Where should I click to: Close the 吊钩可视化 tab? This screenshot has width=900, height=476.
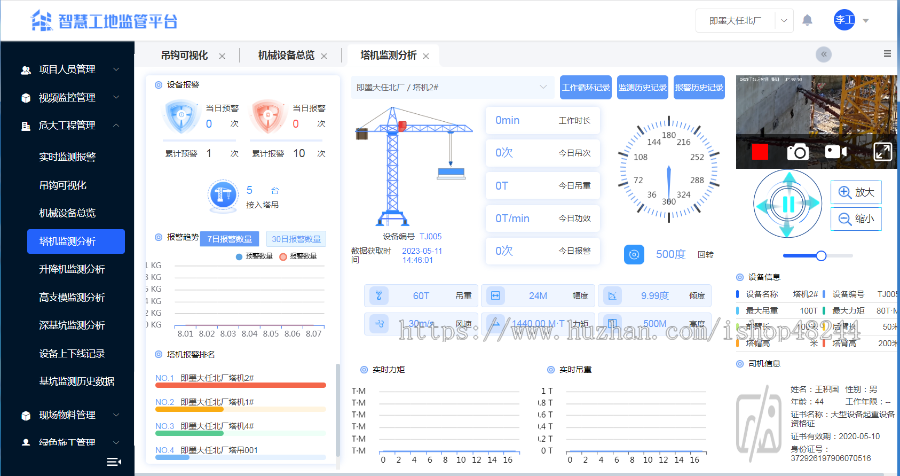tap(222, 56)
